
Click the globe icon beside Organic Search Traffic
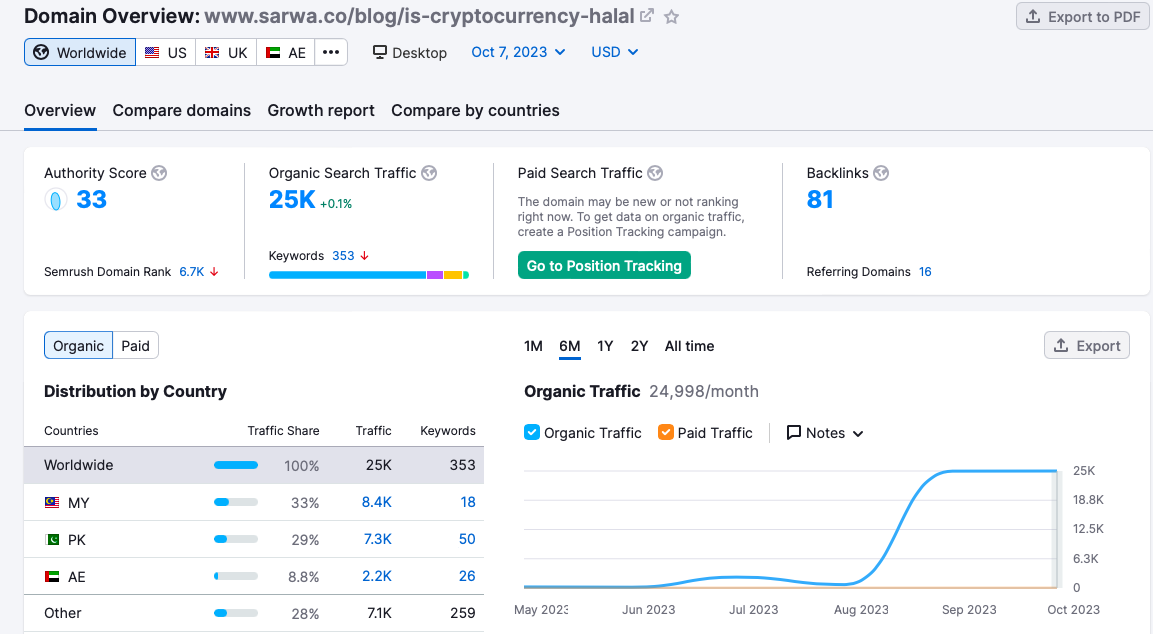[429, 173]
